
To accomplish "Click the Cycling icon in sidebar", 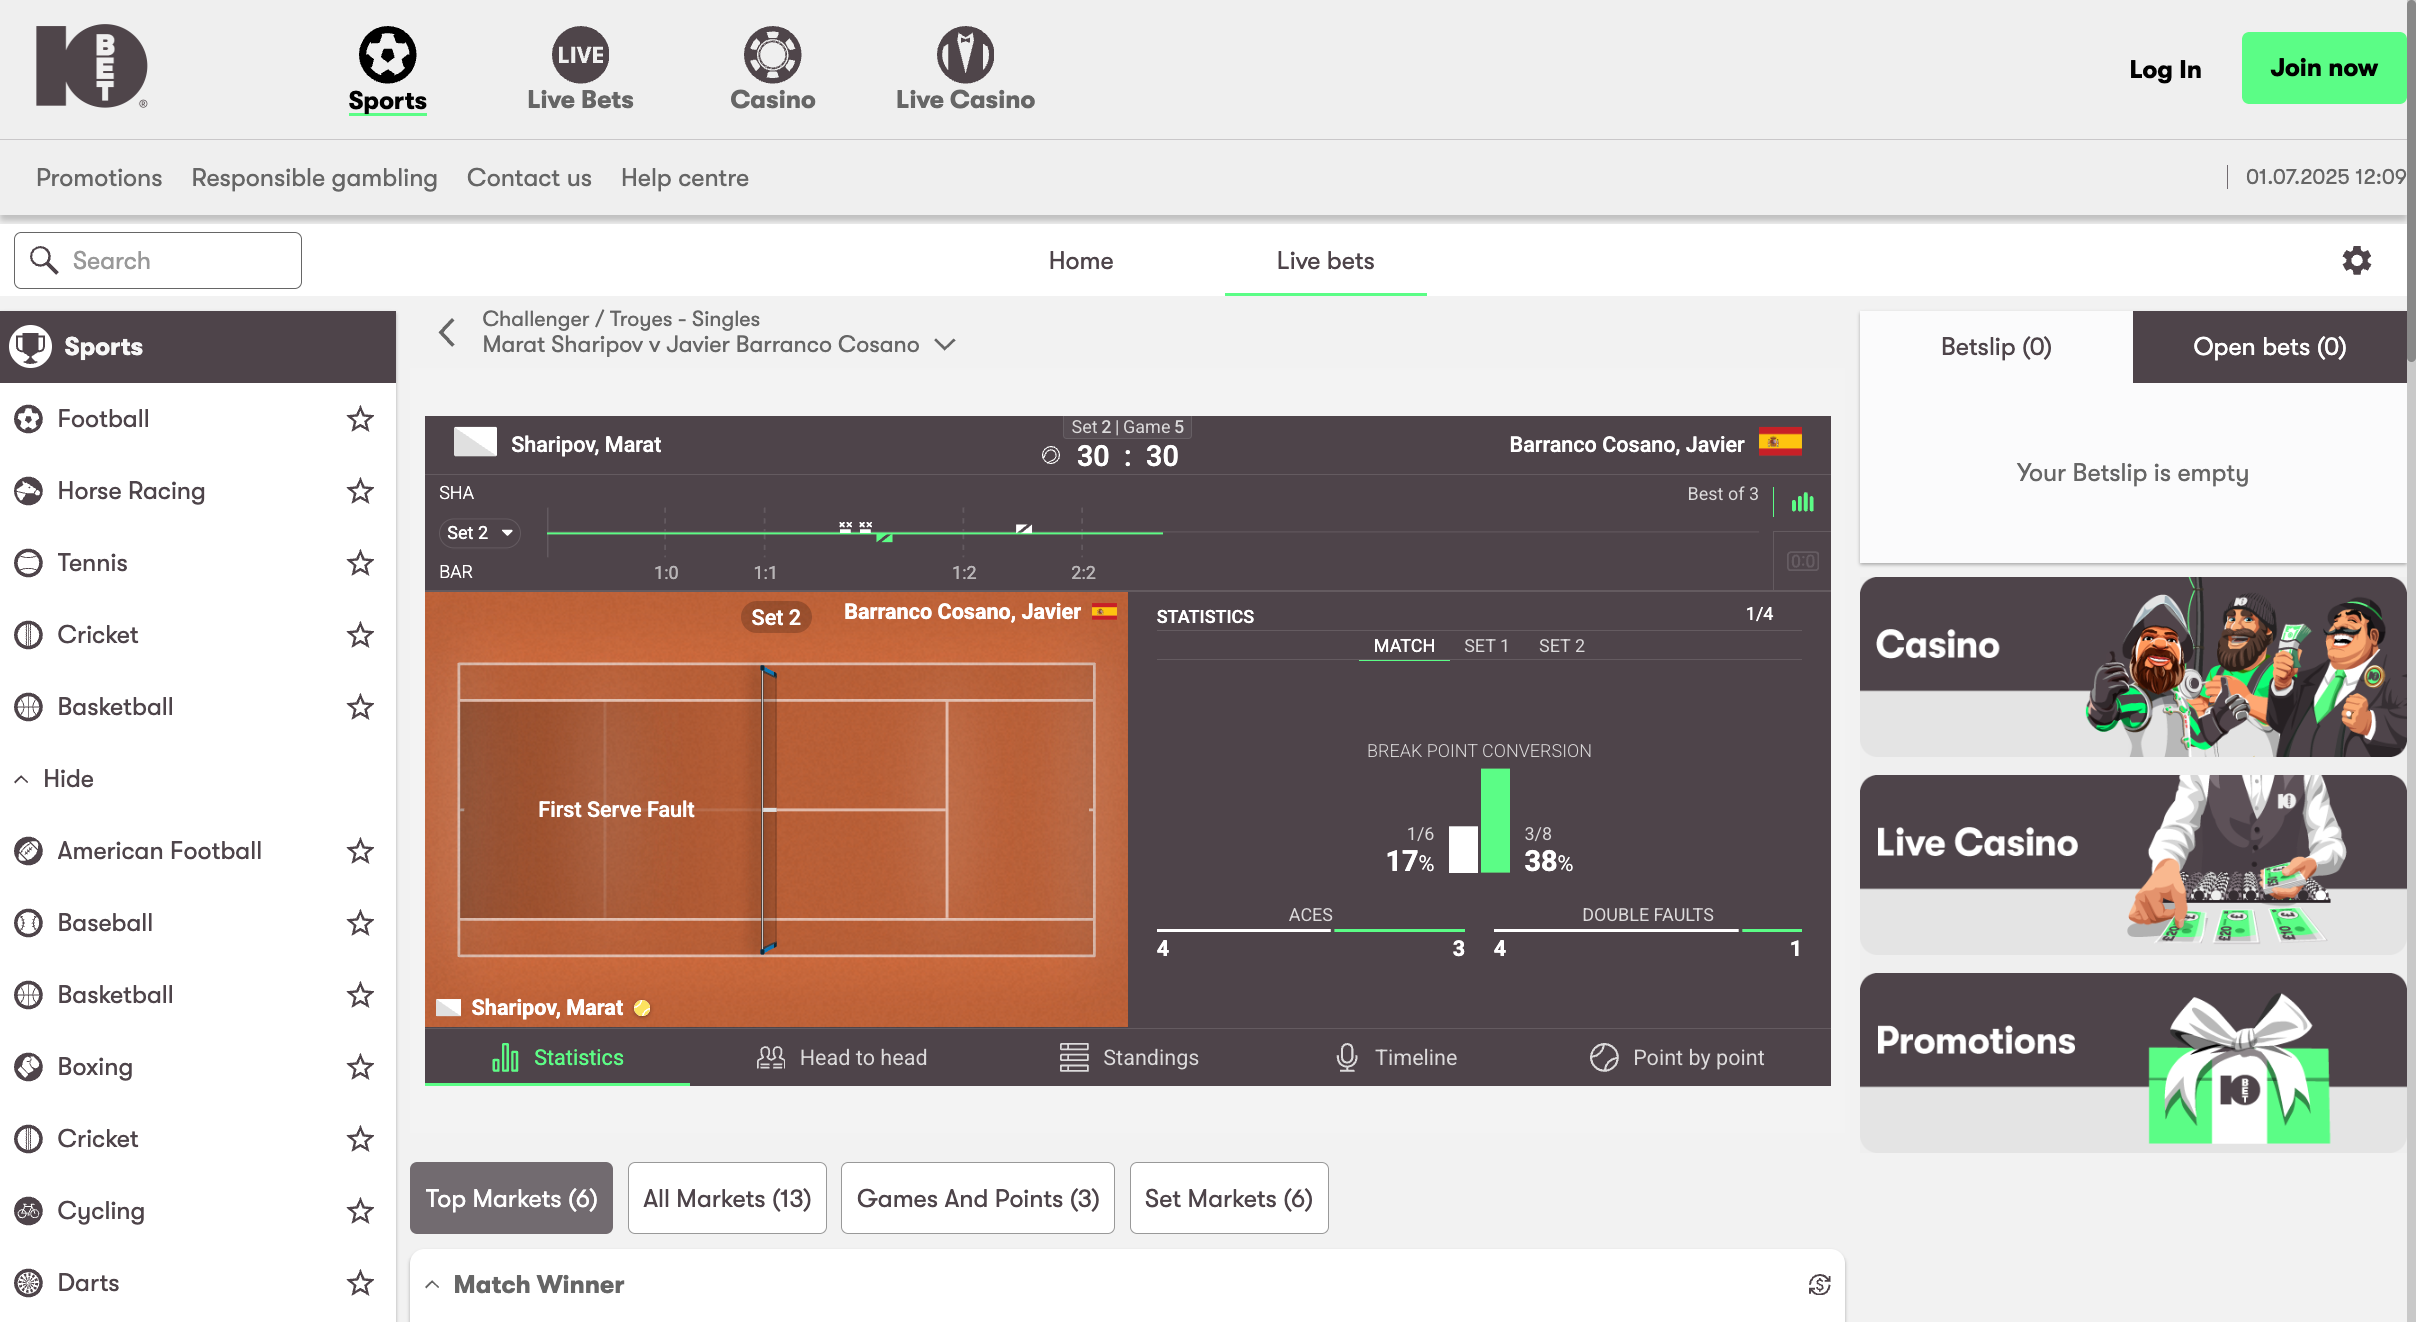I will 29,1211.
